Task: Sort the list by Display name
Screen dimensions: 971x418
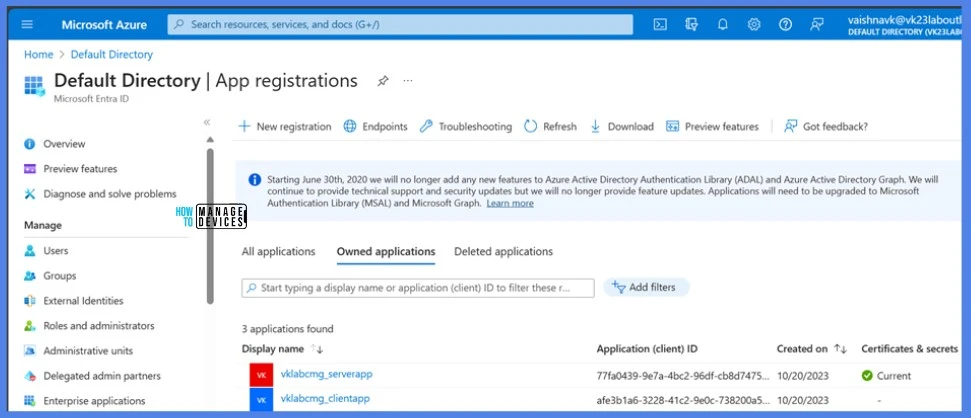Action: pos(282,349)
